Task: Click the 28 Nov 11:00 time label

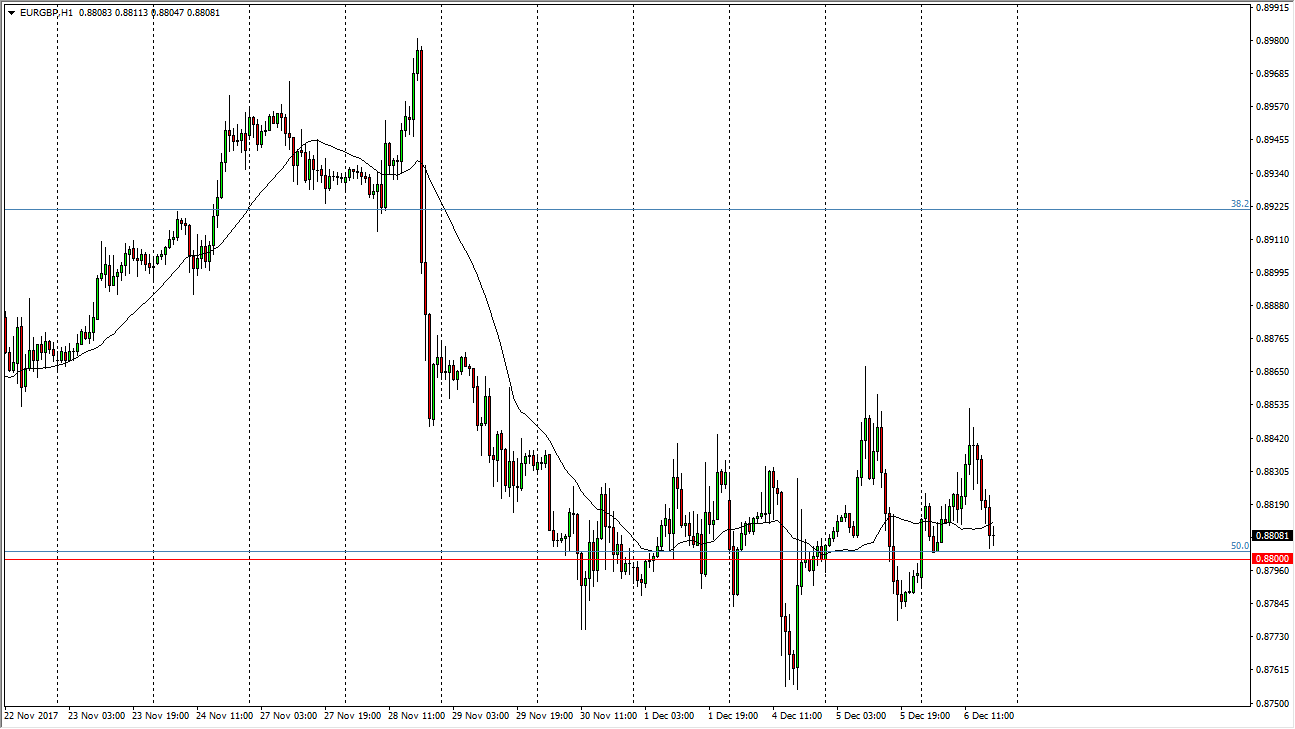Action: click(x=418, y=716)
